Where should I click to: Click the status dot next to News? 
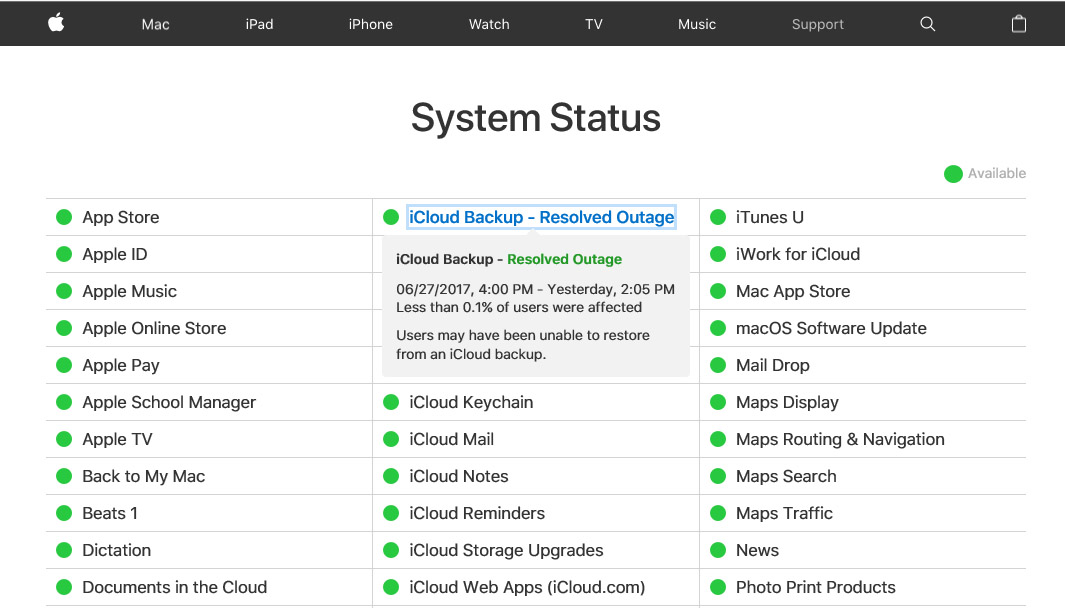coord(718,550)
